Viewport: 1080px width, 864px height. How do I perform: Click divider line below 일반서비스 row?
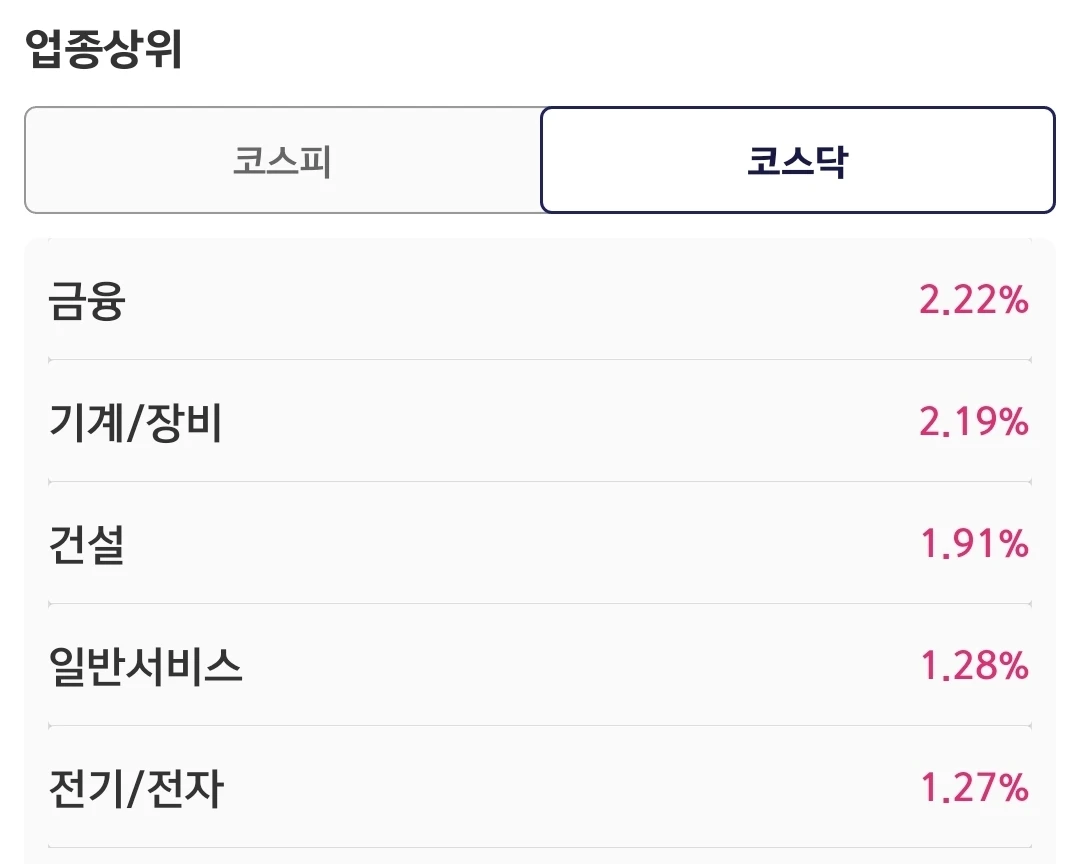tap(540, 726)
